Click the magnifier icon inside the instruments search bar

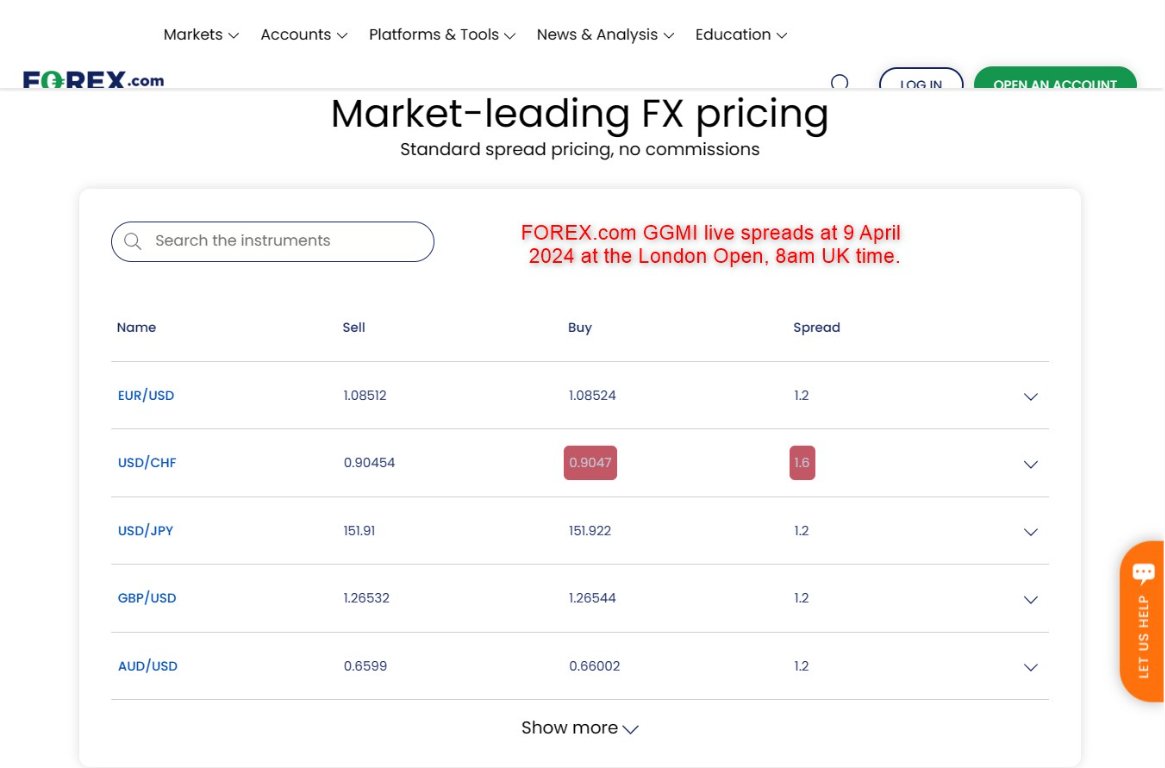coord(133,241)
